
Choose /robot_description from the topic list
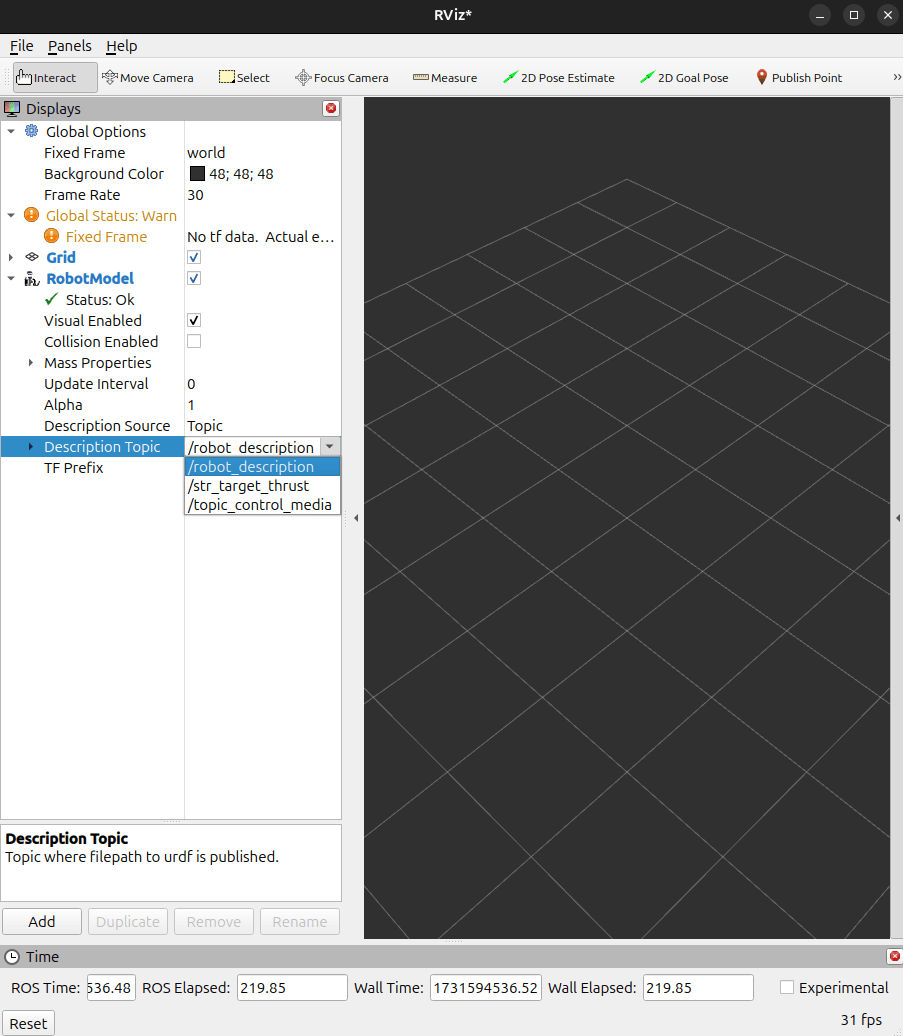pos(262,466)
